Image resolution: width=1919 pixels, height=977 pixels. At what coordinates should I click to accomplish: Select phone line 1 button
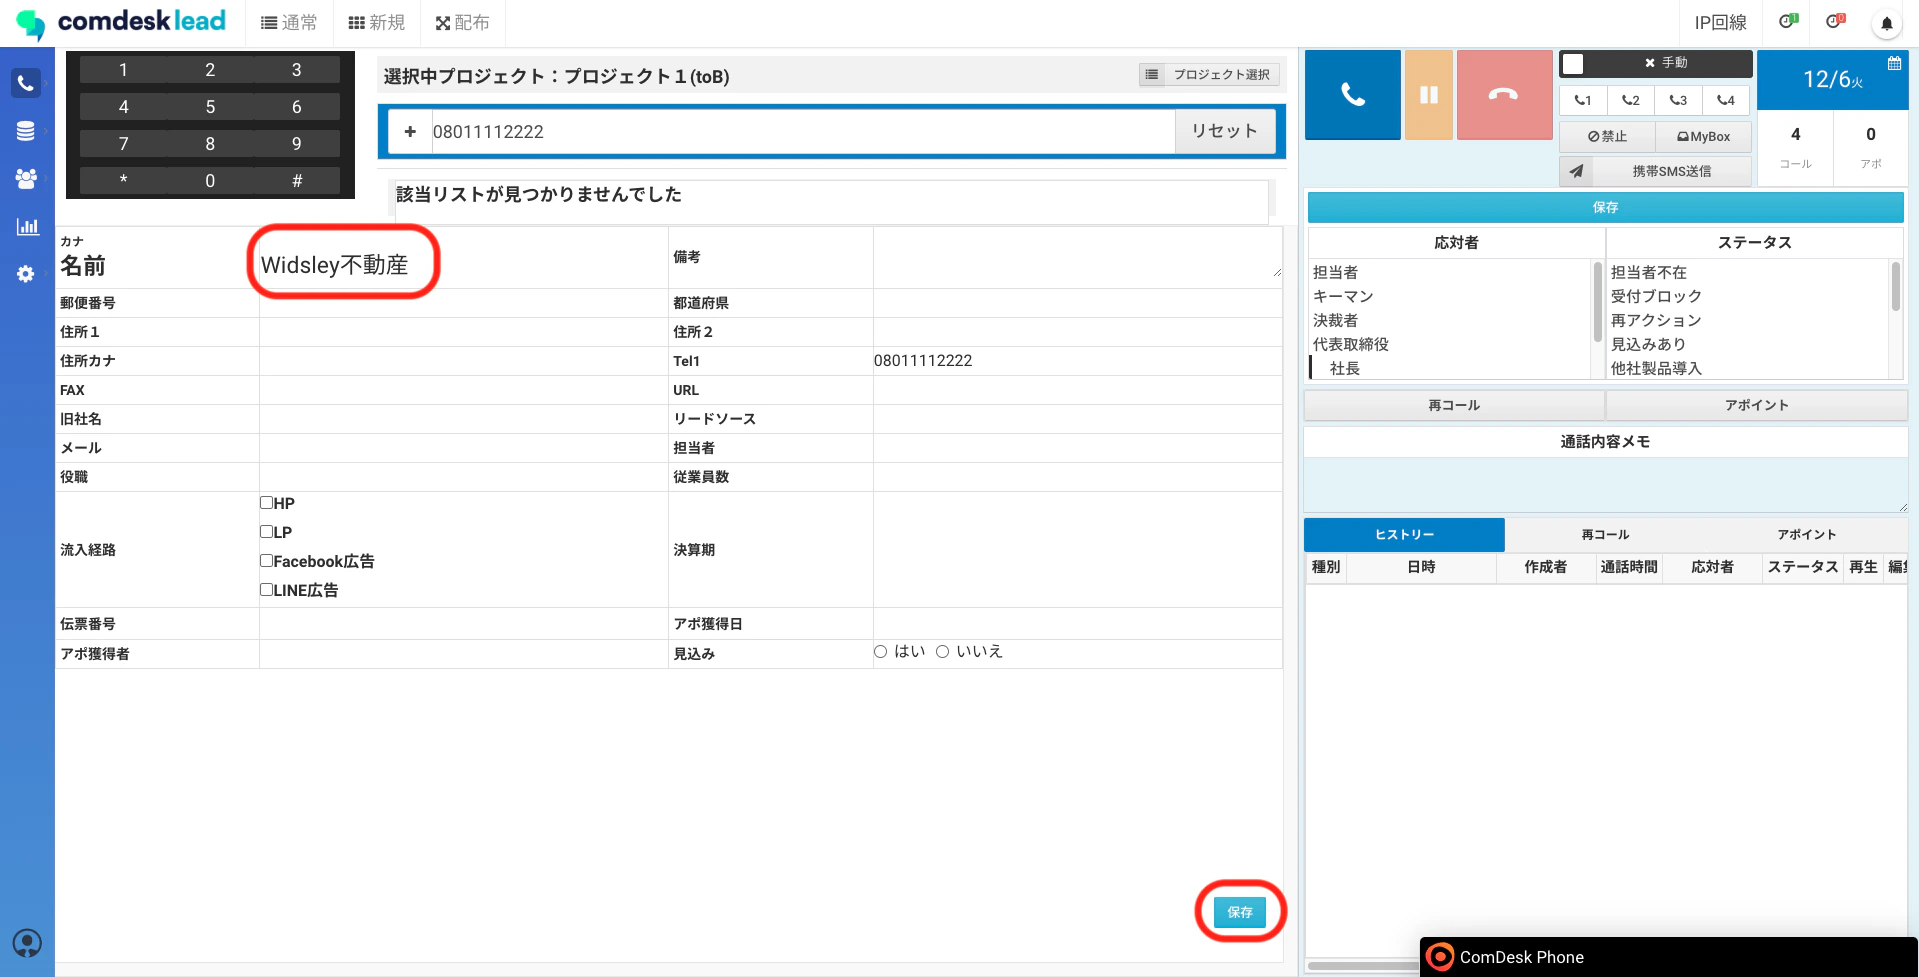coord(1583,100)
